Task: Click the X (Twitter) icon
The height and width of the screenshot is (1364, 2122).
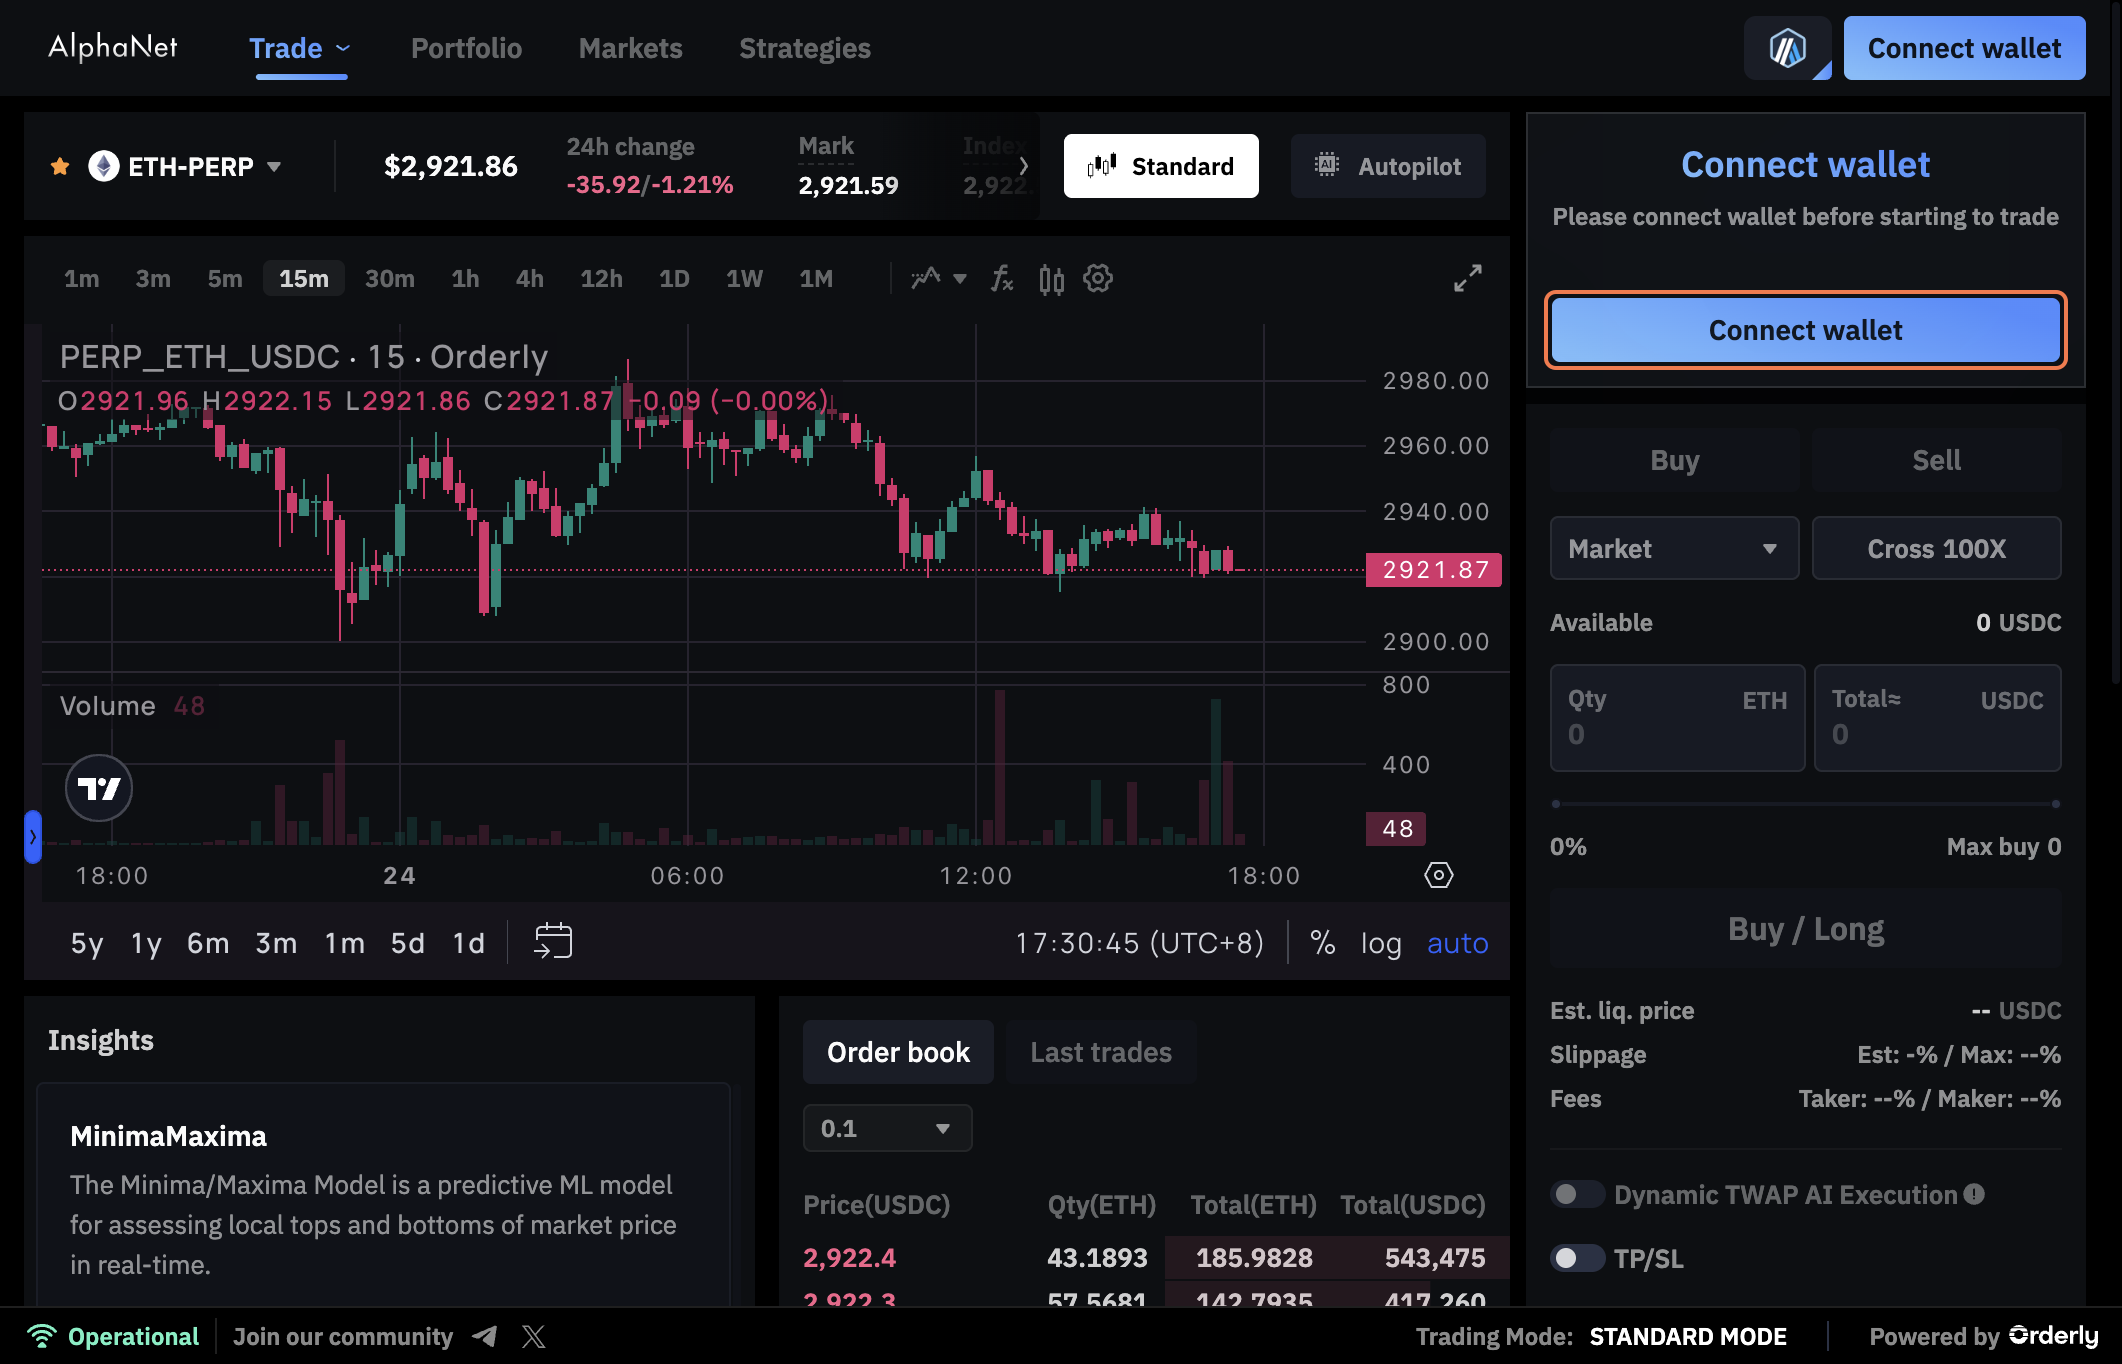Action: (534, 1336)
